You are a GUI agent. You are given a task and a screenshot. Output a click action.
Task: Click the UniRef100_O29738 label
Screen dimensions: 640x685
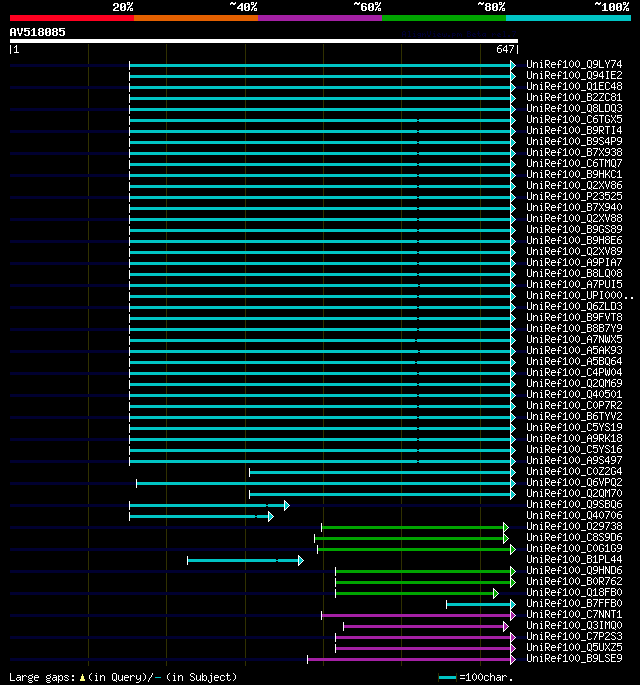574,526
